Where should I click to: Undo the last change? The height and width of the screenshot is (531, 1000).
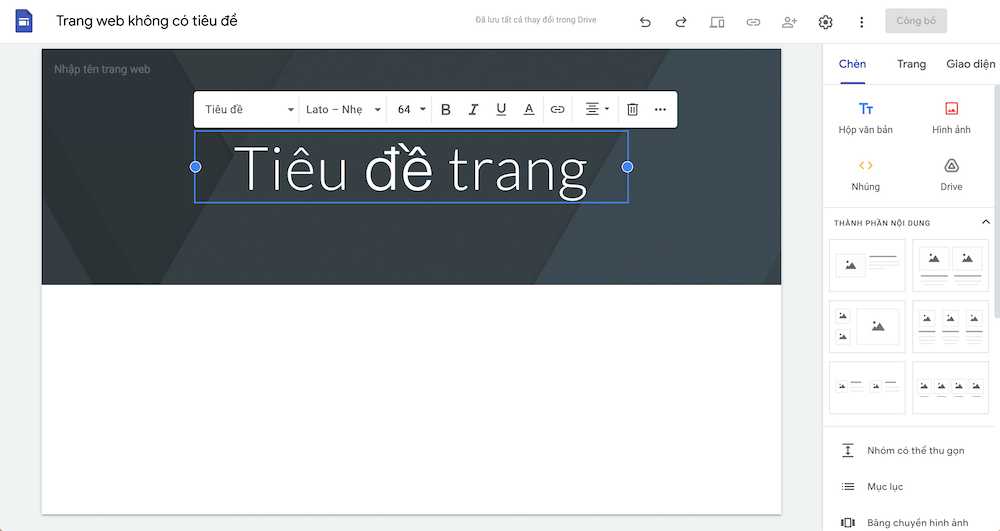coord(645,22)
